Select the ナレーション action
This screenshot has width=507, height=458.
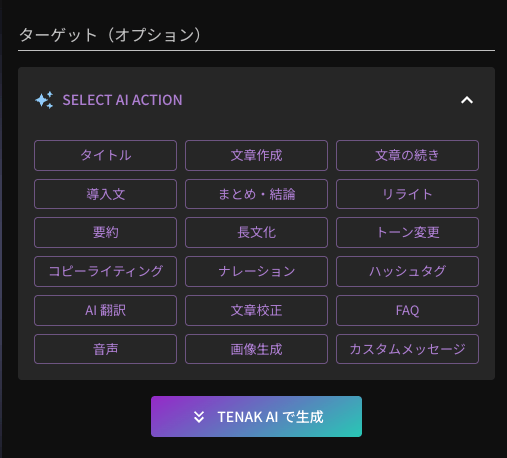(x=256, y=271)
